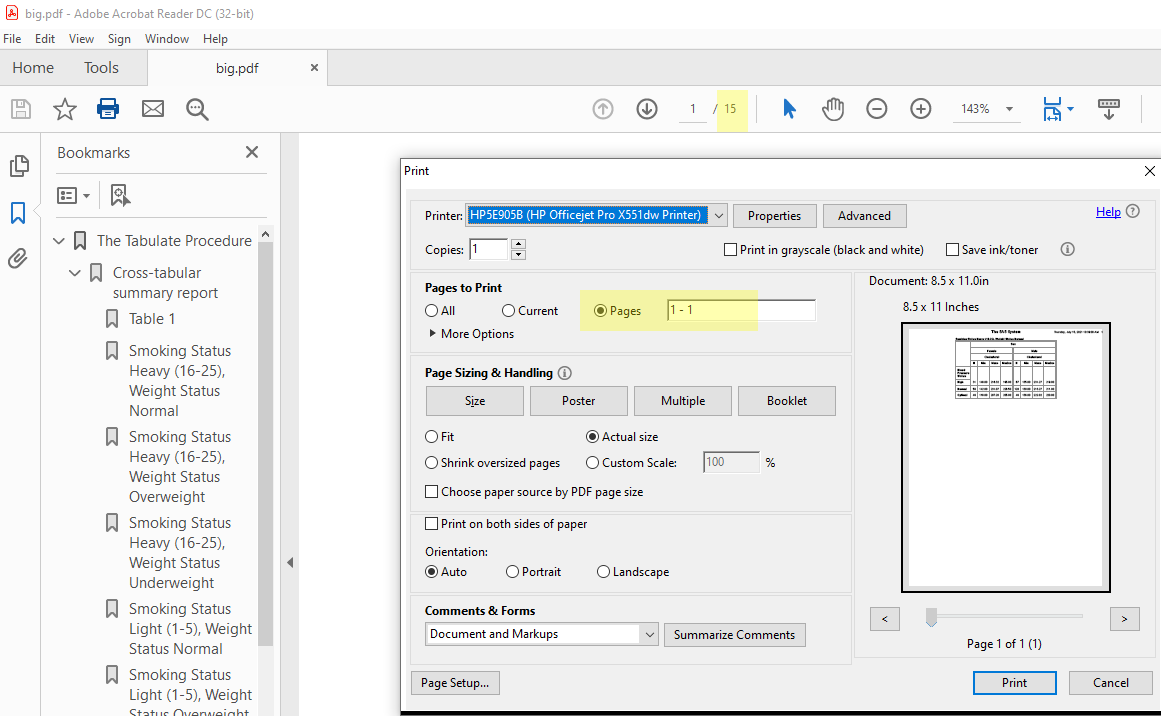Click the Page Setup button

click(x=455, y=682)
